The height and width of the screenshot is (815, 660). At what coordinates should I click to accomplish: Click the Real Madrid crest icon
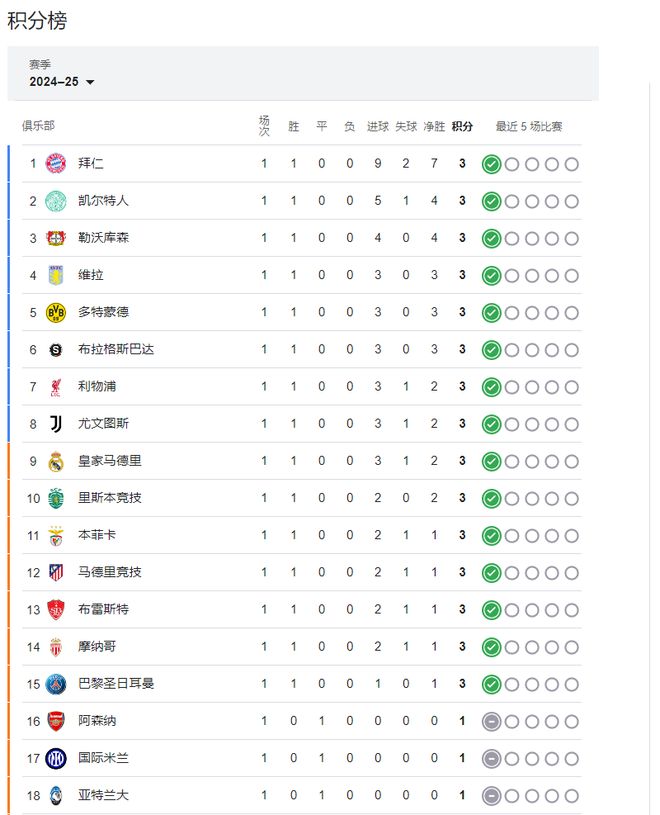56,461
